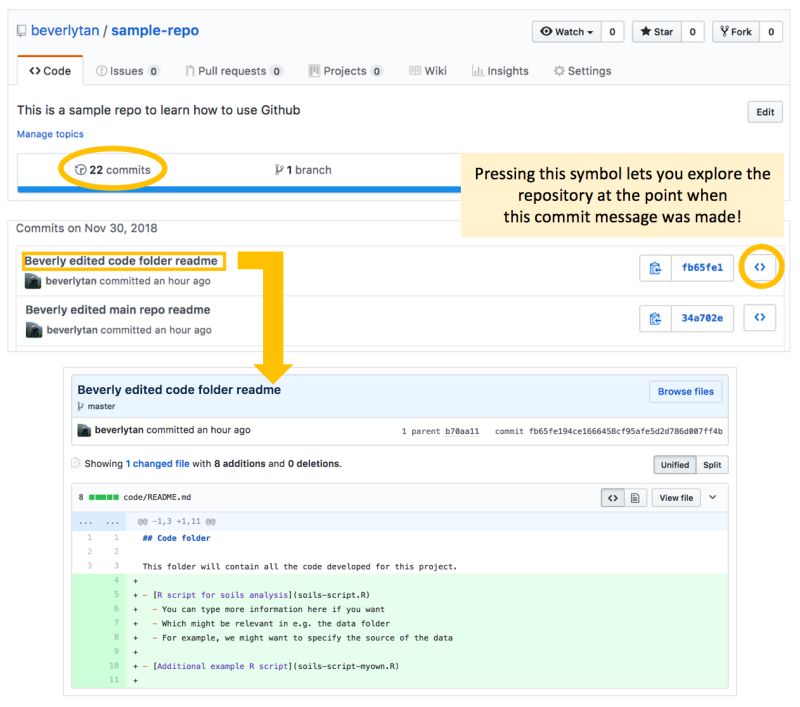Click the copy SHA clipboard icon beside fb65fe1
This screenshot has width=800, height=707.
tap(654, 268)
